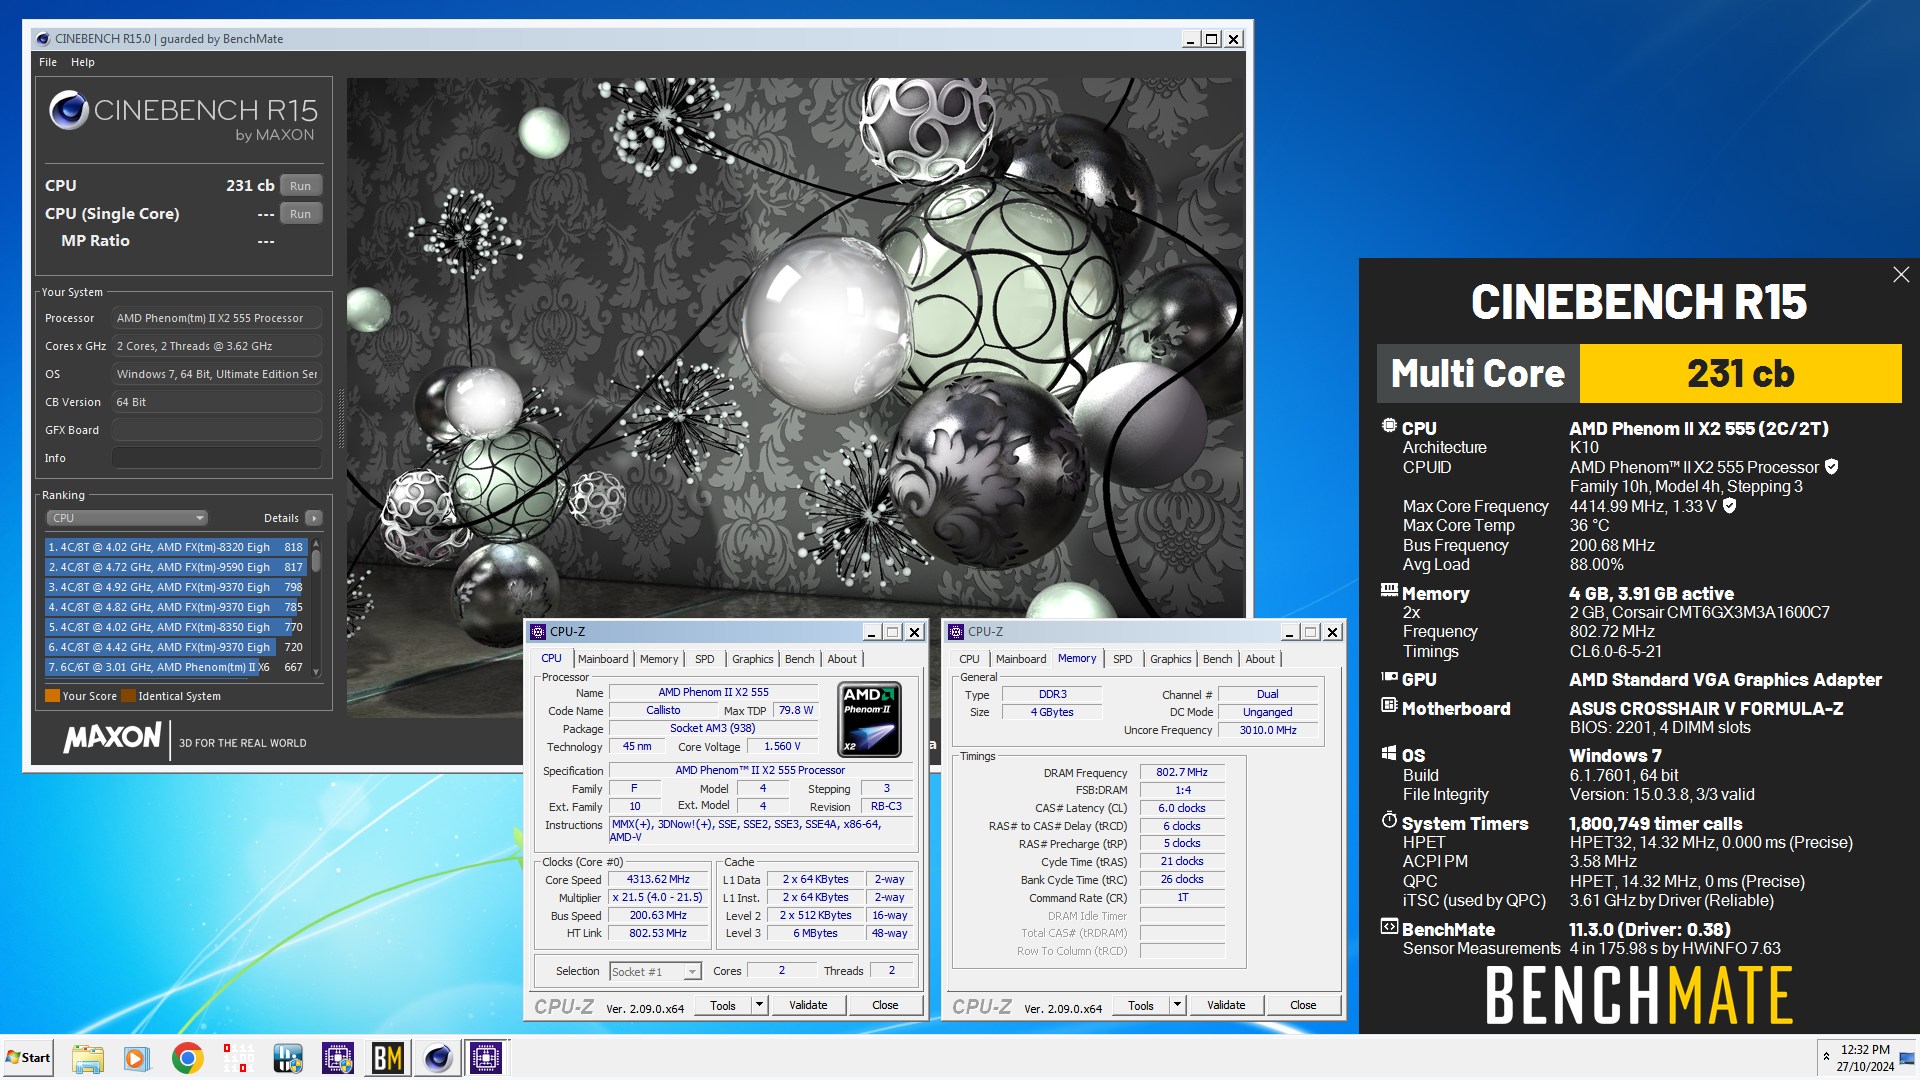Open the Ranking CPU dropdown

click(127, 518)
